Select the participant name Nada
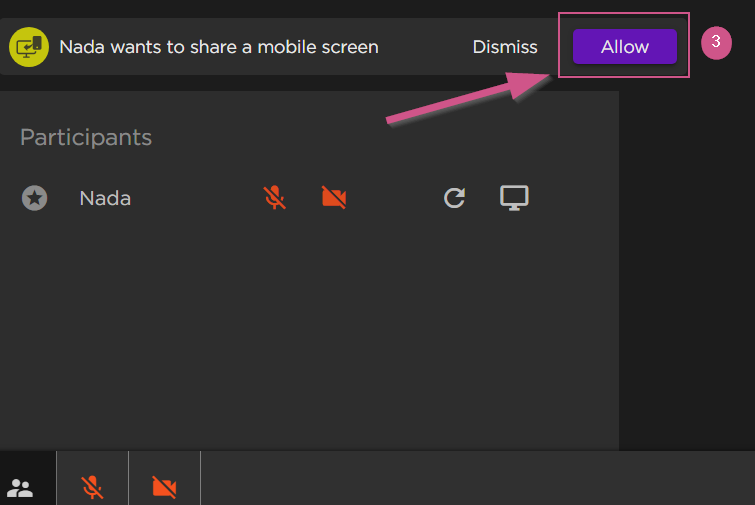The width and height of the screenshot is (755, 505). pyautogui.click(x=105, y=198)
